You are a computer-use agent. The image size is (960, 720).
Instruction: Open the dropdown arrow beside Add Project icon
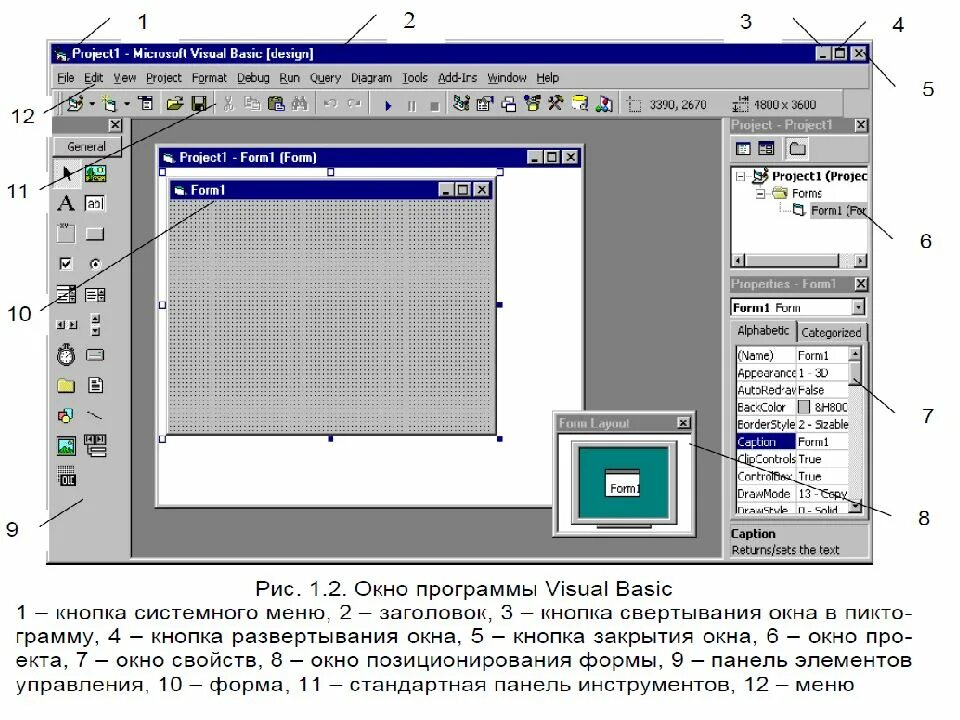coord(92,105)
